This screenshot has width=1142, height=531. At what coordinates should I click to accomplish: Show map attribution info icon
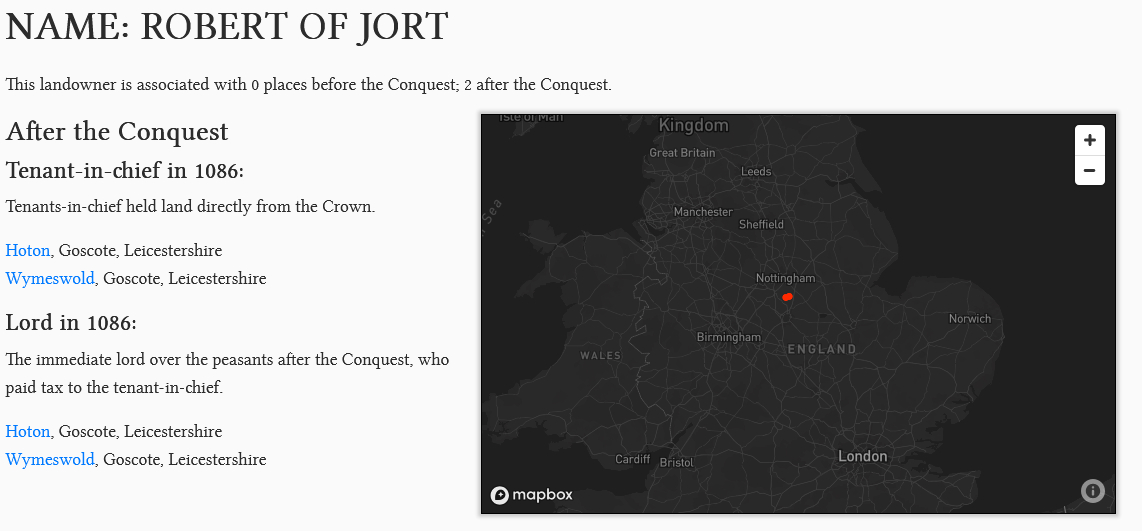click(x=1092, y=490)
